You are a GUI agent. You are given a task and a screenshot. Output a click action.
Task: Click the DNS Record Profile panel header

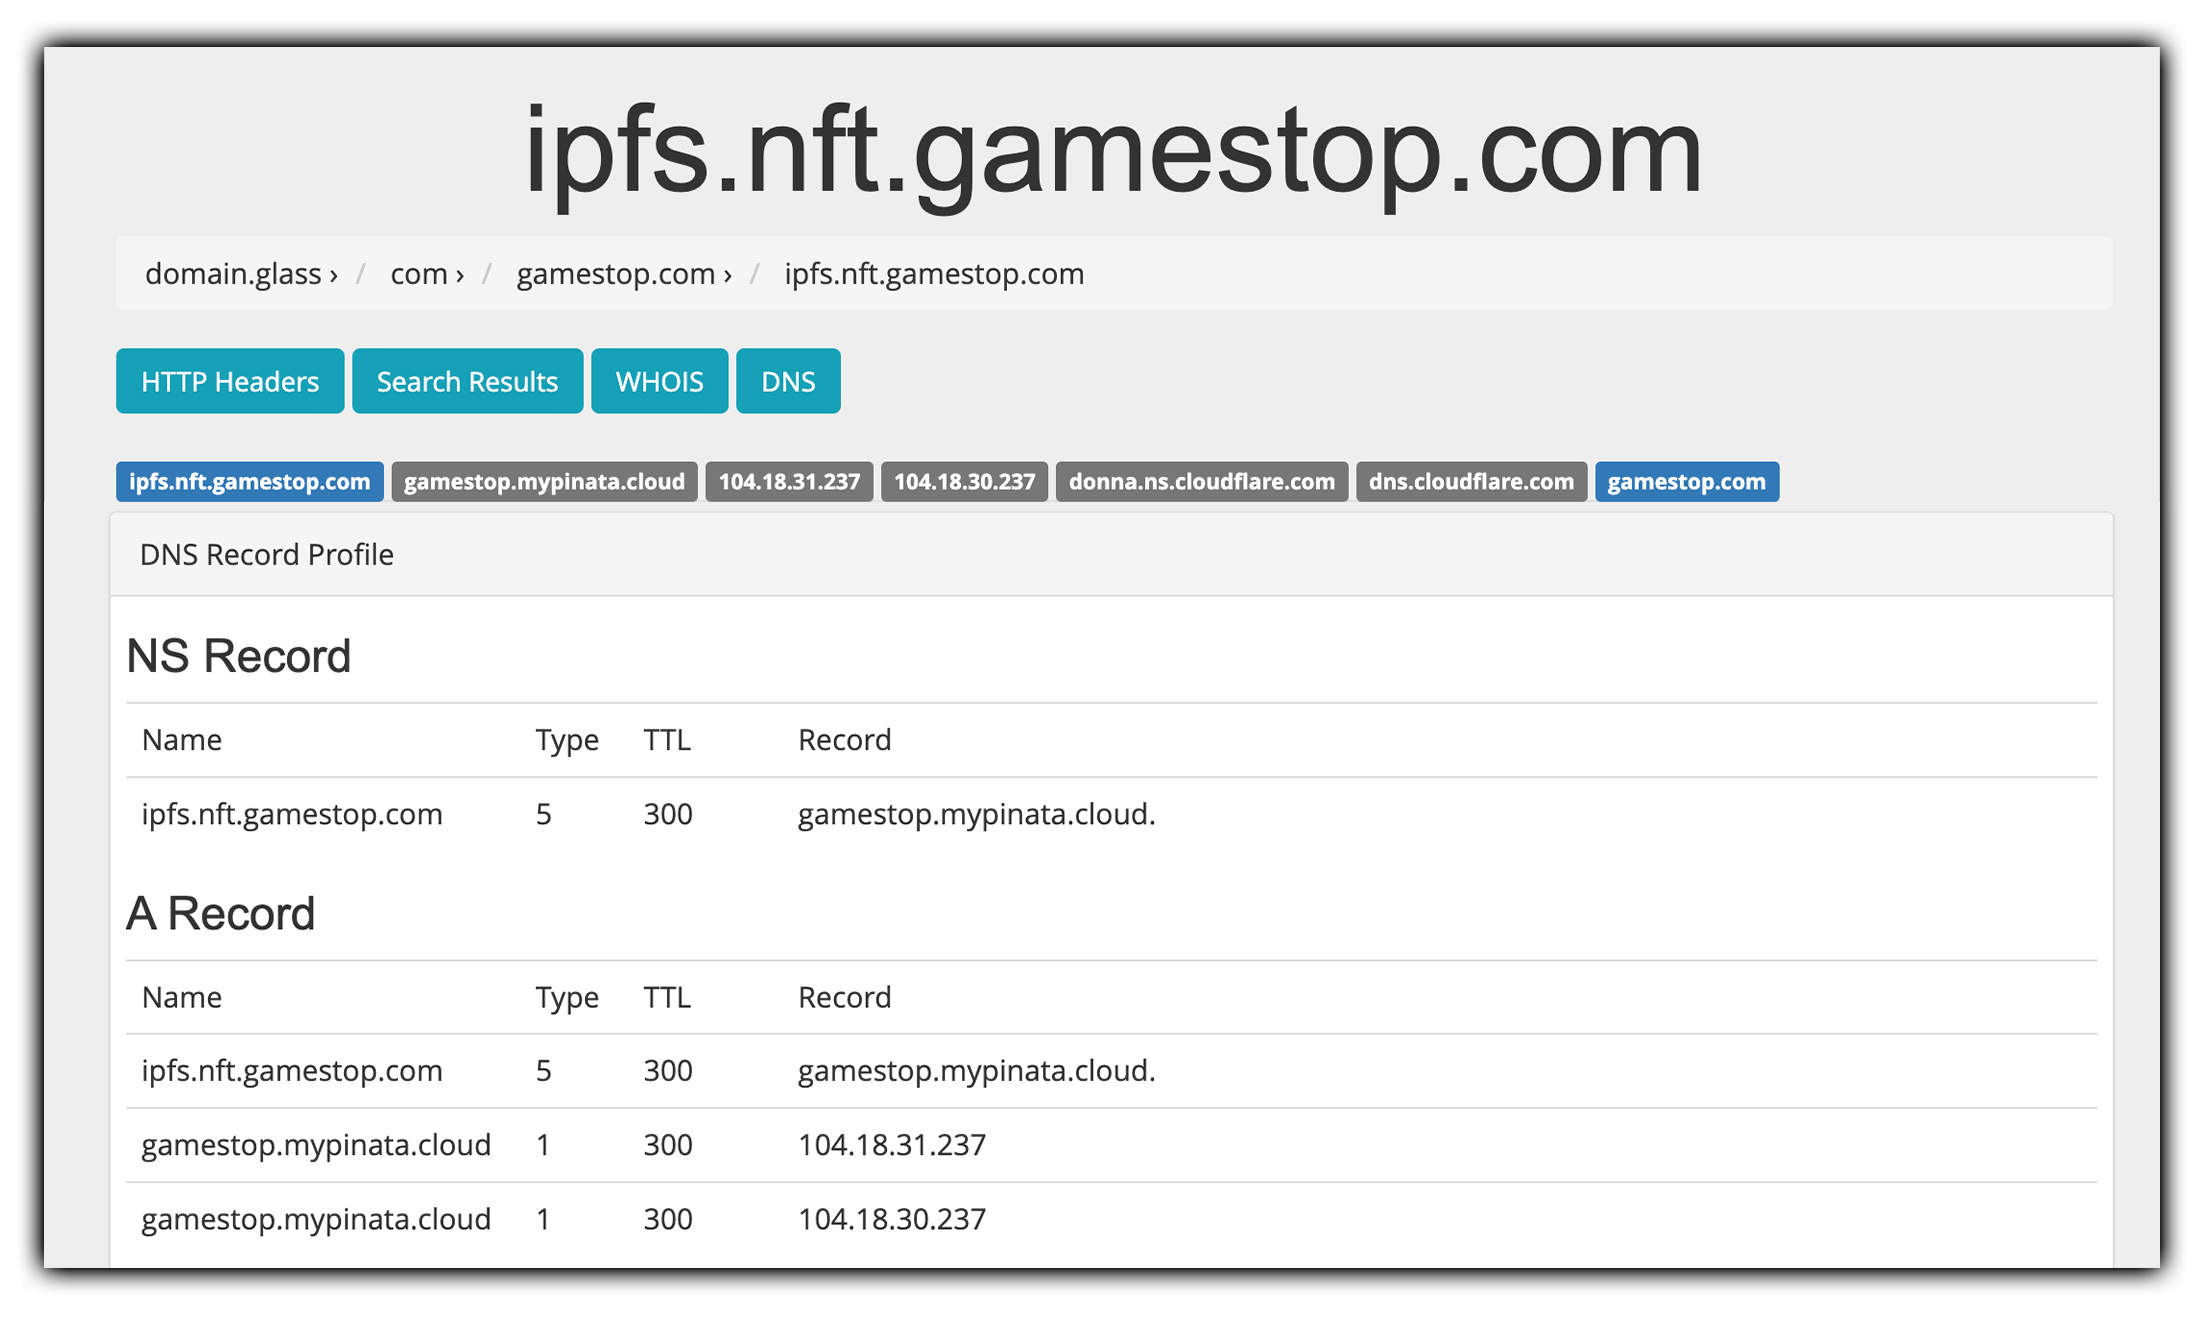[x=1111, y=554]
